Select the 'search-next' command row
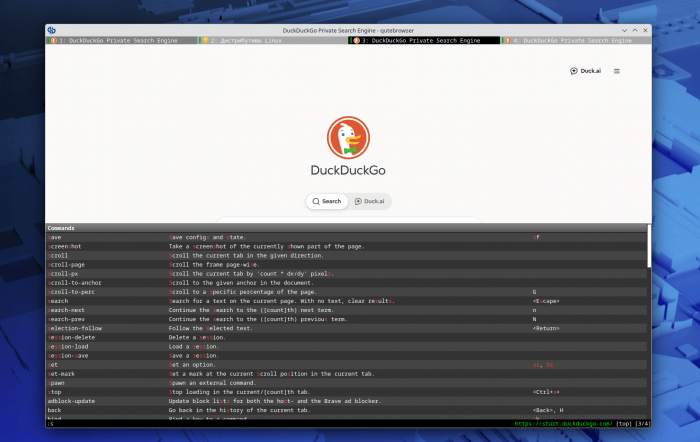 click(x=347, y=310)
